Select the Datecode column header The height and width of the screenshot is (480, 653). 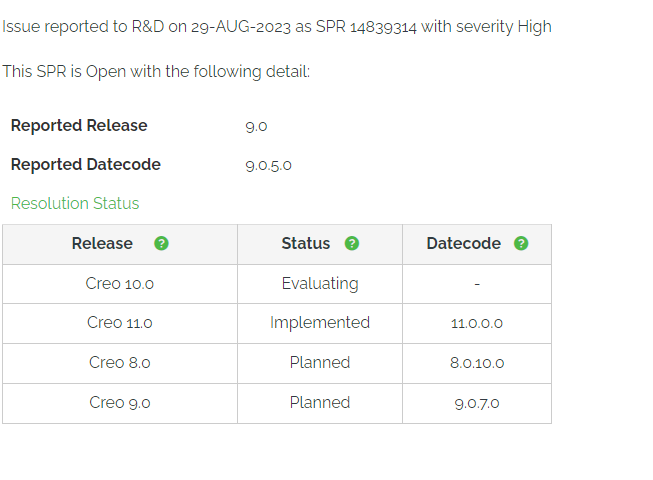pos(463,244)
